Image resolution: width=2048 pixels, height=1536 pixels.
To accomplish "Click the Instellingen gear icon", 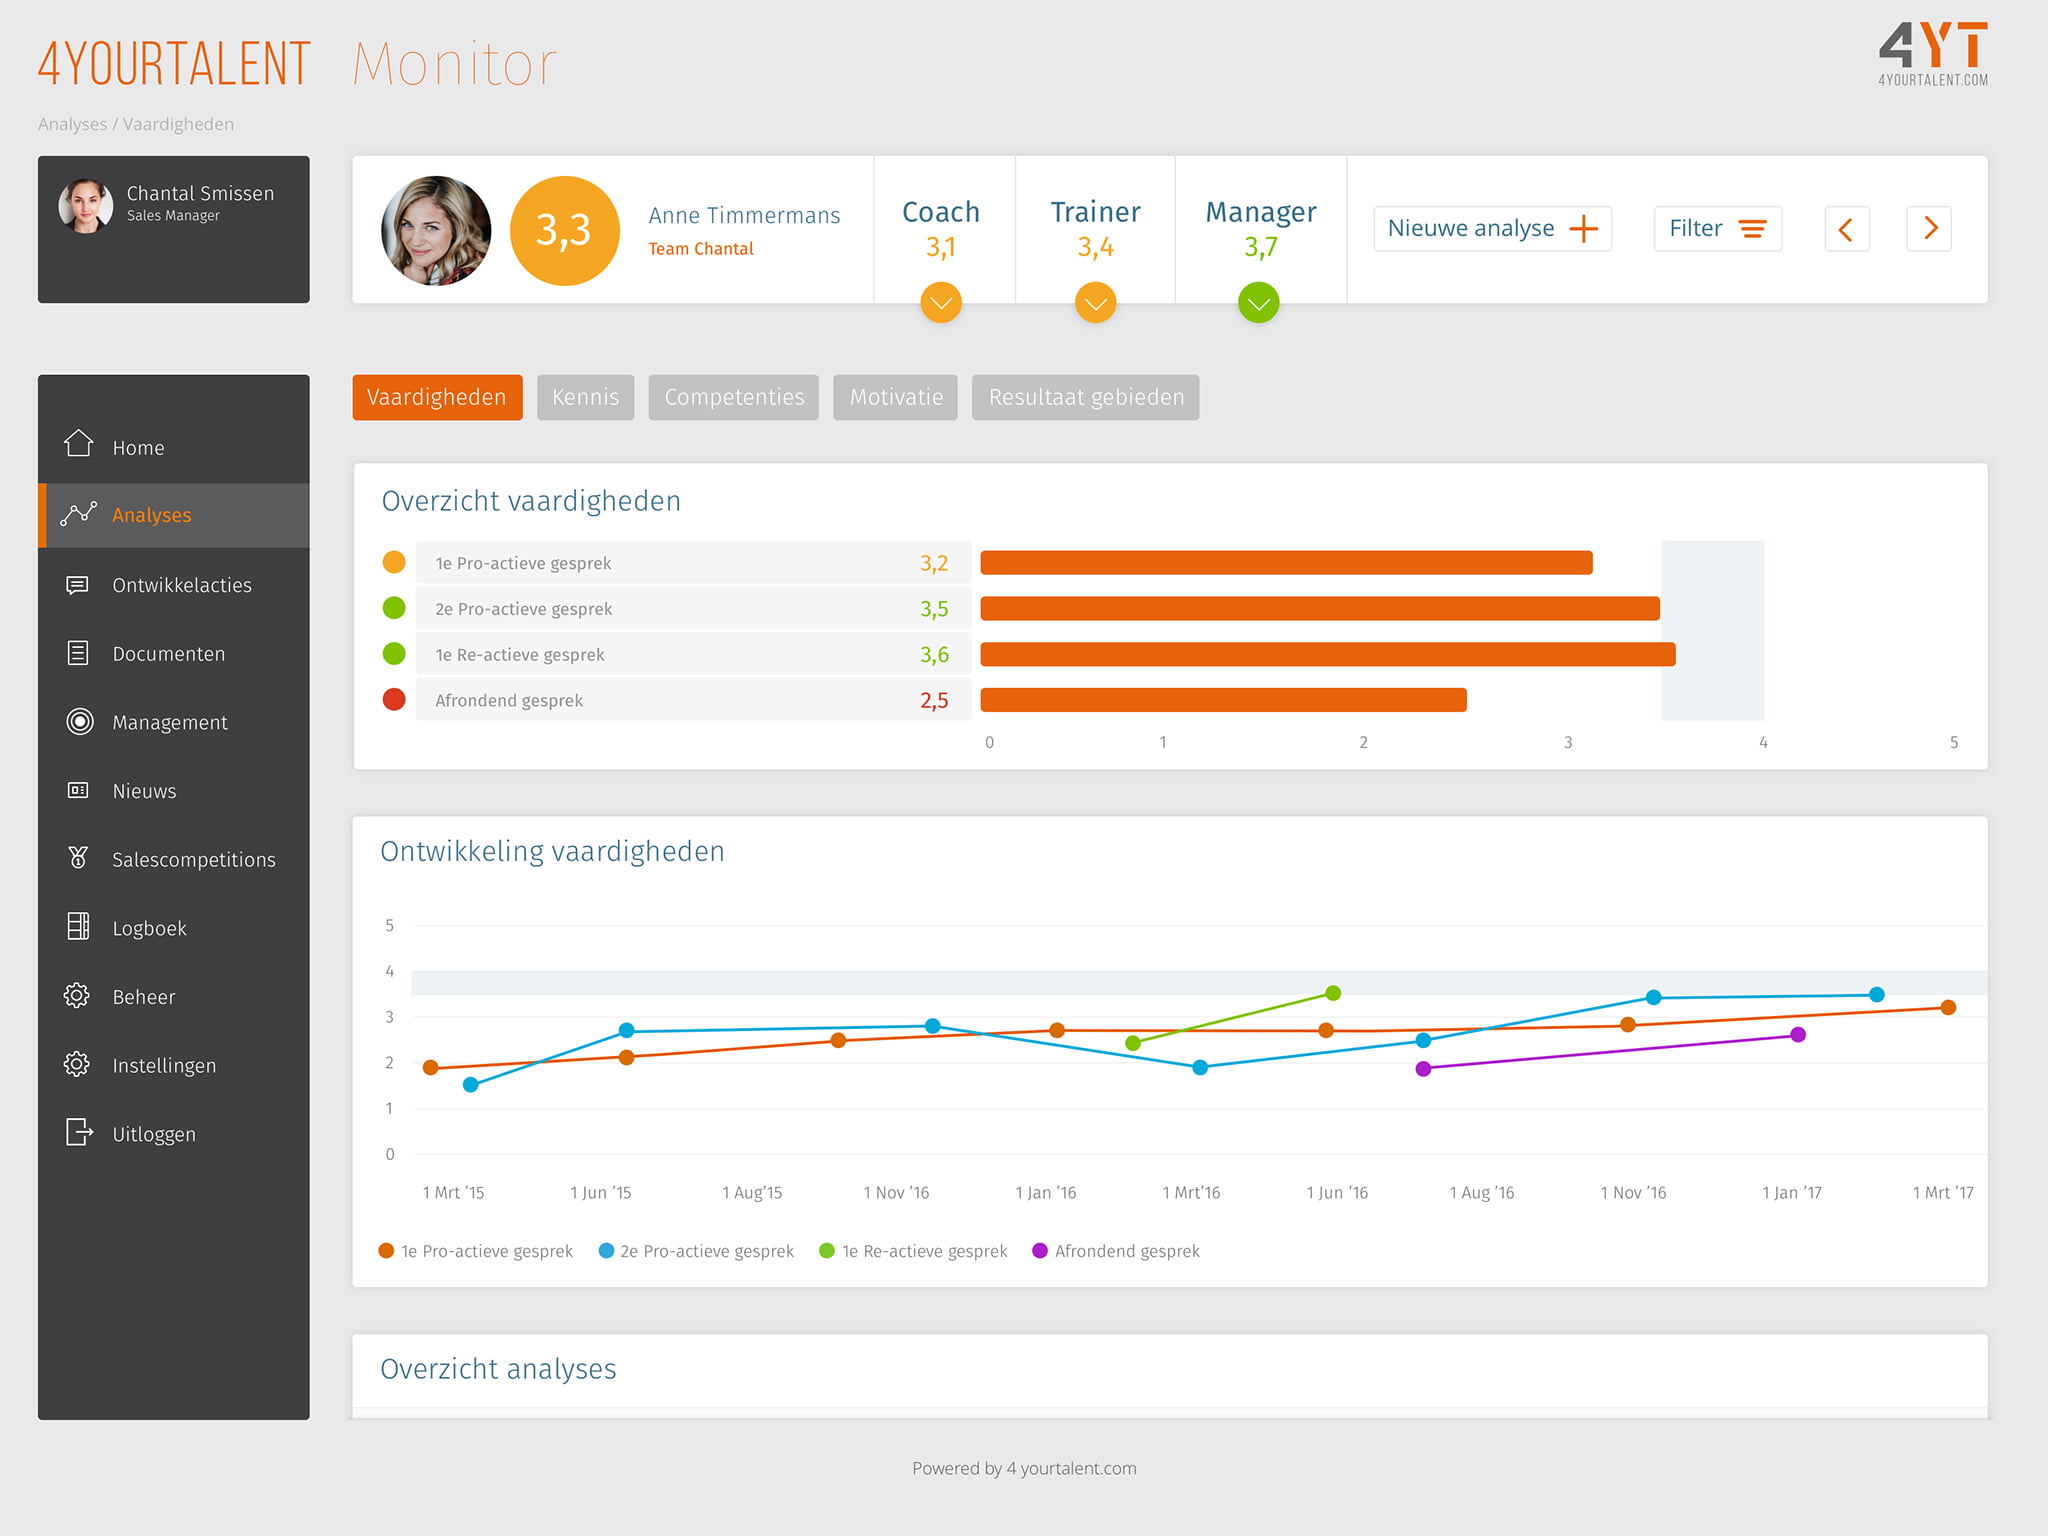I will pyautogui.click(x=77, y=1064).
